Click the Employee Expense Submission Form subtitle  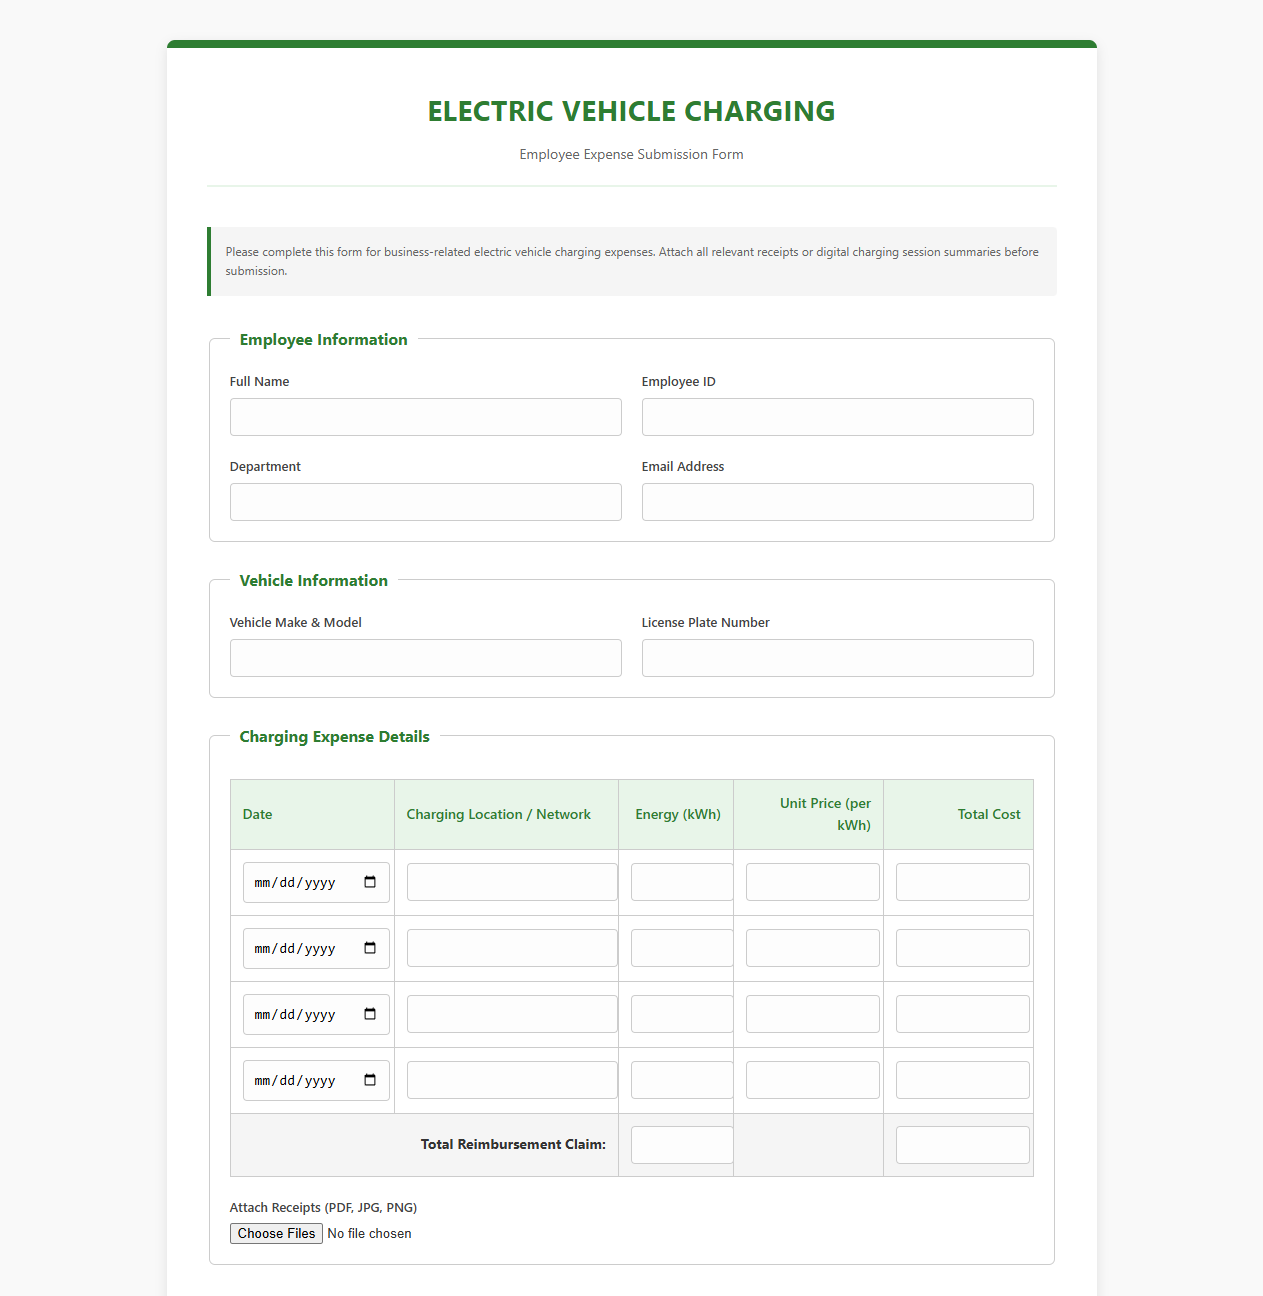pos(631,154)
